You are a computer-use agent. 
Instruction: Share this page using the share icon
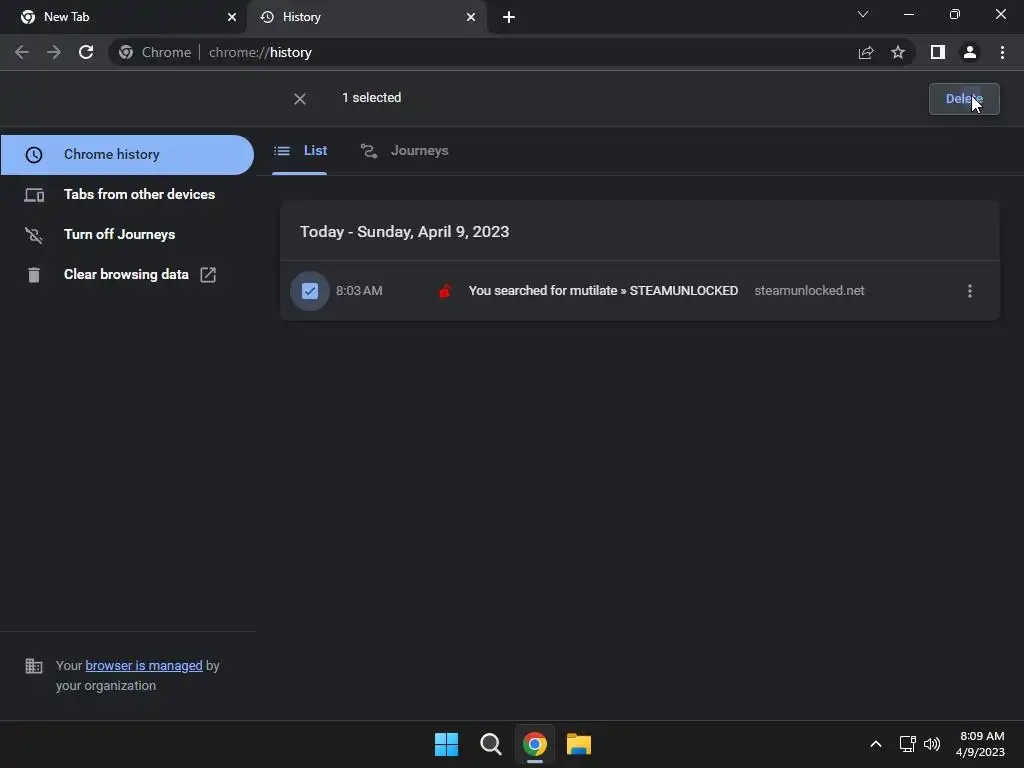(x=866, y=52)
